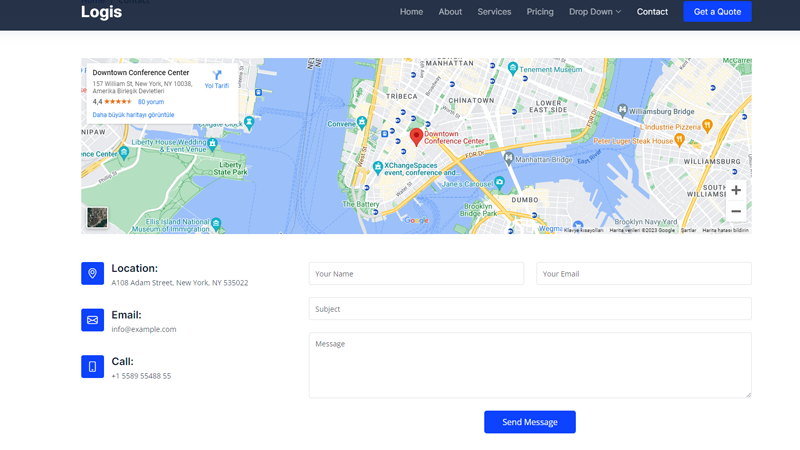The width and height of the screenshot is (800, 450).
Task: Click the red Downtown Conference Center pin
Action: click(416, 137)
